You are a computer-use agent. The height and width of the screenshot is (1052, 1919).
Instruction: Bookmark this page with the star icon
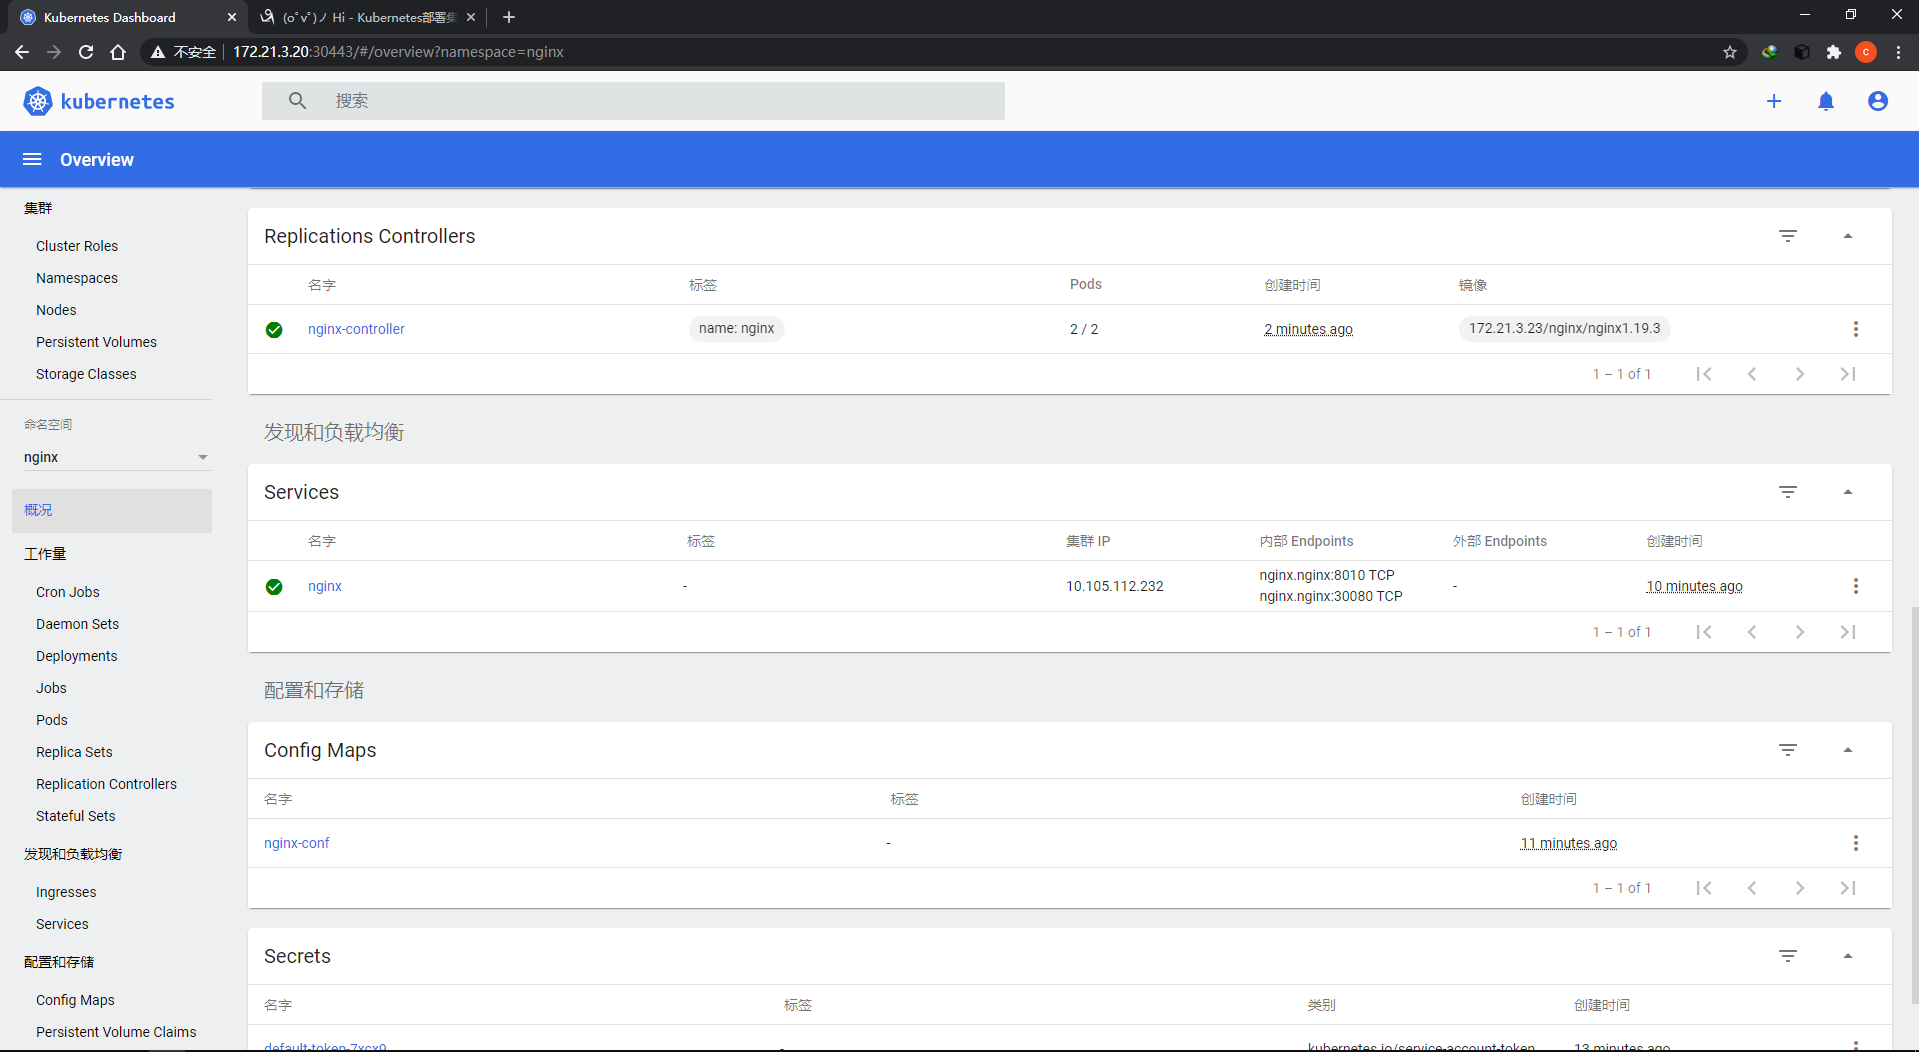1730,52
